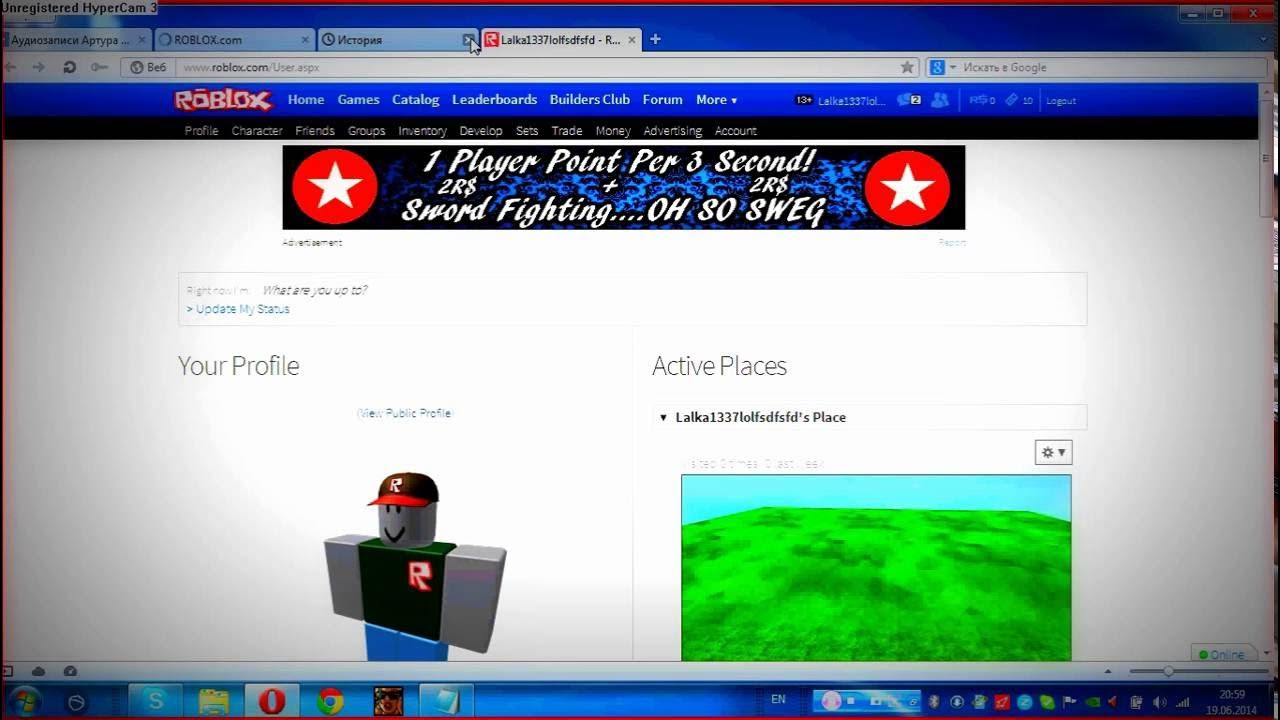Image resolution: width=1280 pixels, height=720 pixels.
Task: Click the Logout link
Action: point(1061,101)
